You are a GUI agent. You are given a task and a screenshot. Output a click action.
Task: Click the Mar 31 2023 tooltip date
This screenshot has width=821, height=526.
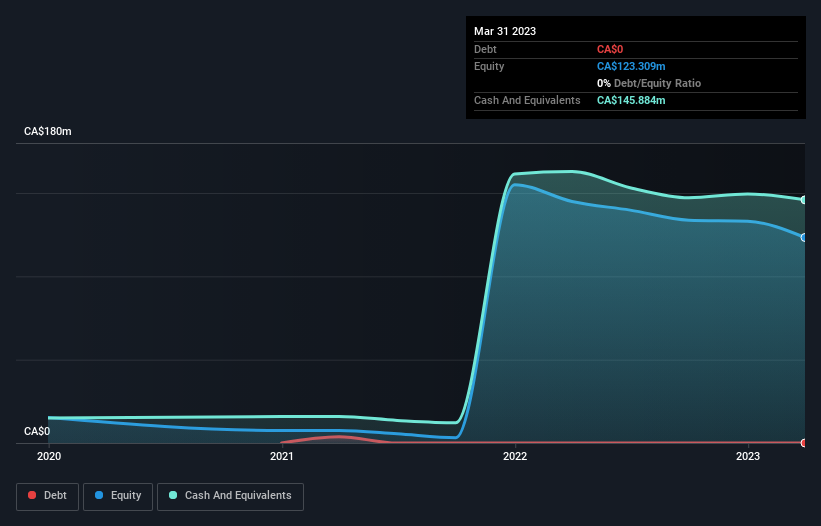(x=505, y=31)
